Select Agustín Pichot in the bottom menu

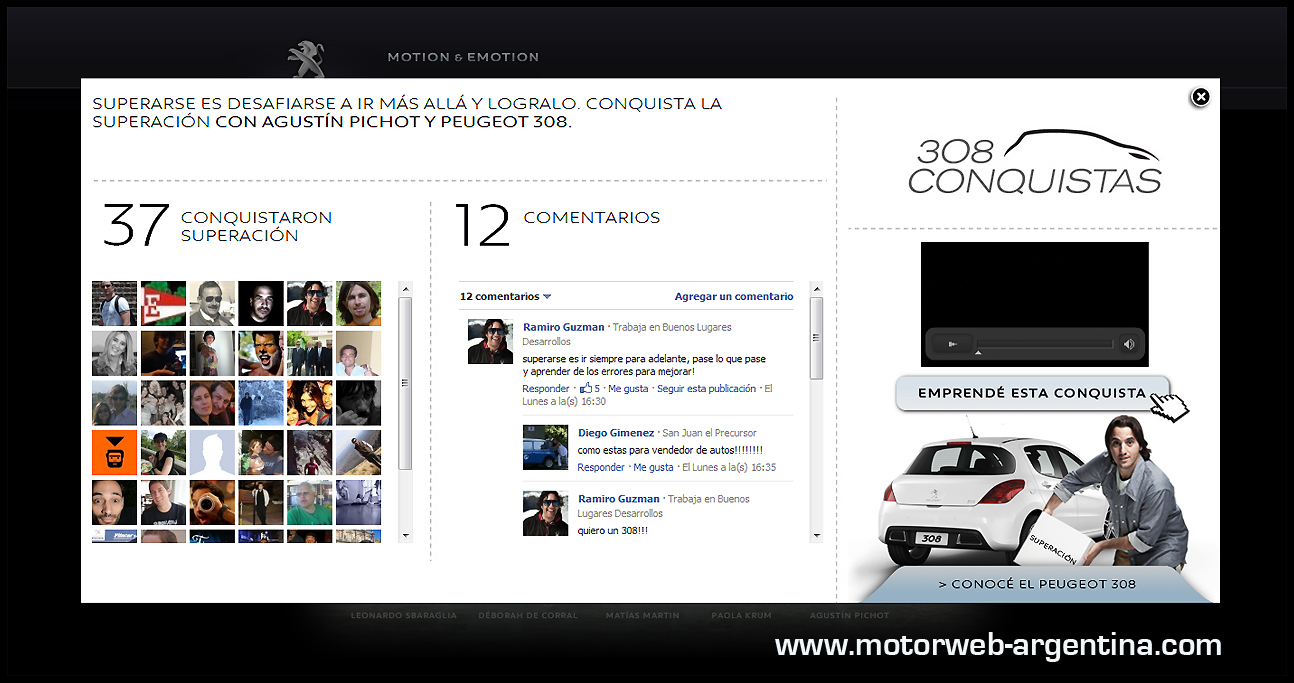point(849,615)
